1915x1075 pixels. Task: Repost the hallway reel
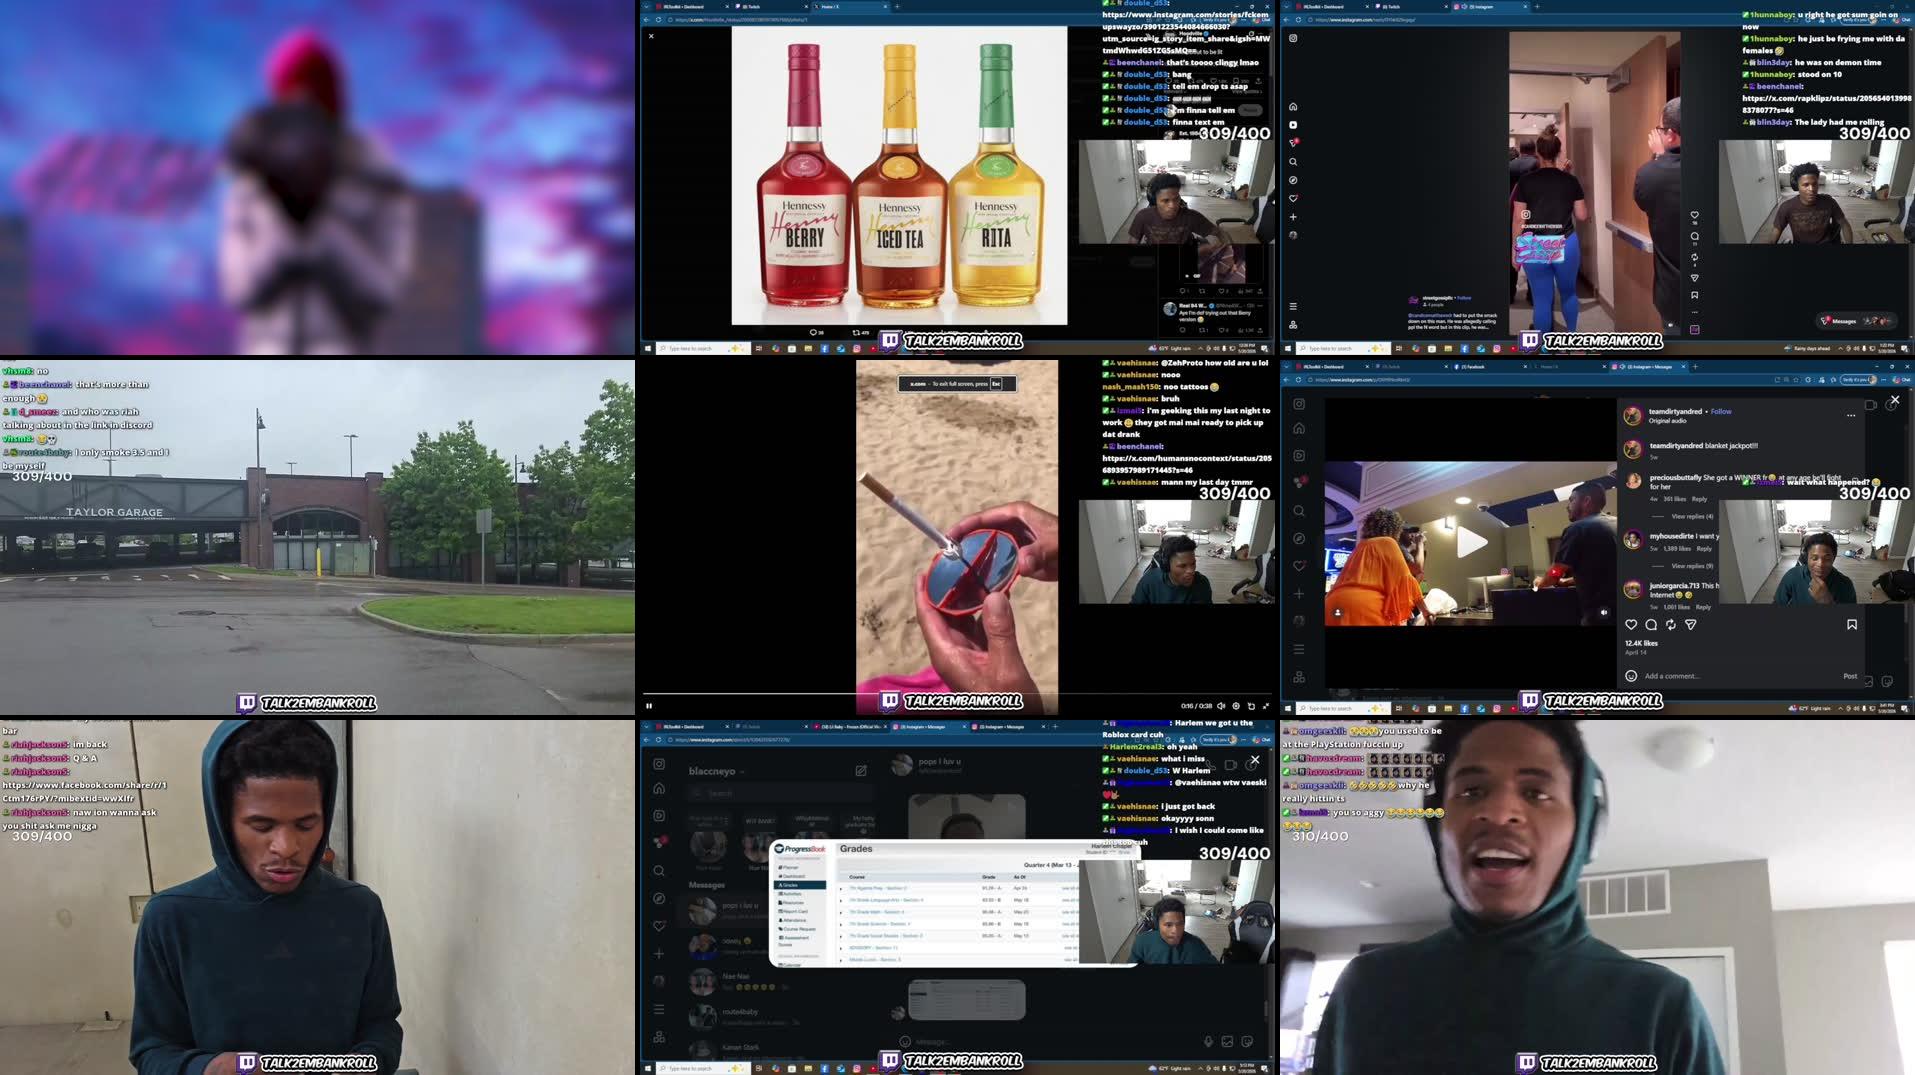[1694, 258]
